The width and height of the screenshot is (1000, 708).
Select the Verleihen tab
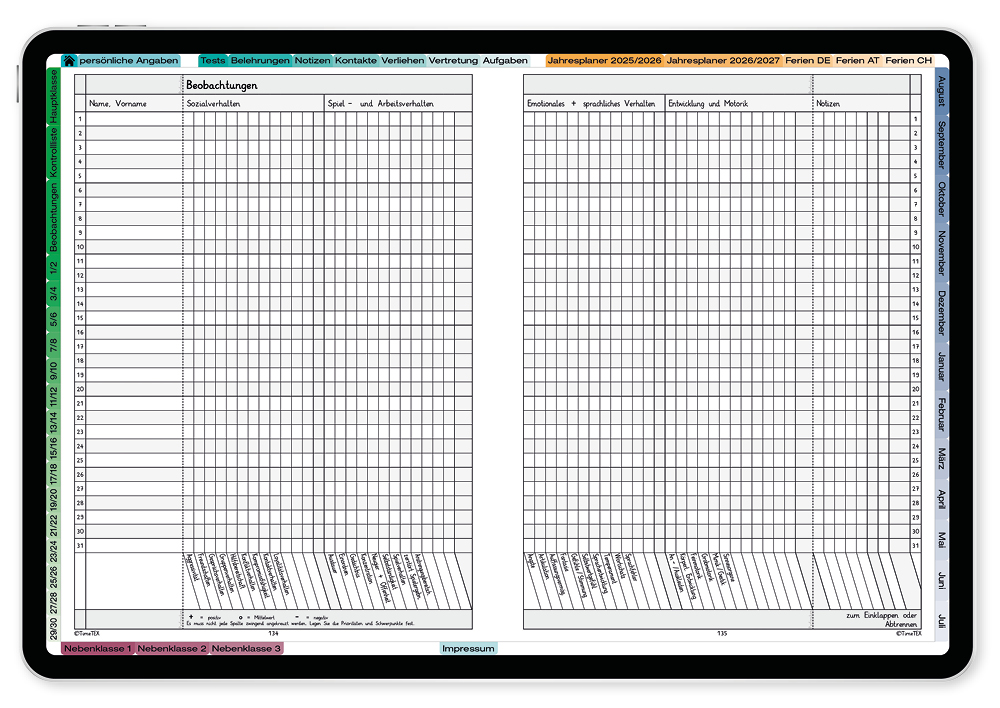coord(402,61)
